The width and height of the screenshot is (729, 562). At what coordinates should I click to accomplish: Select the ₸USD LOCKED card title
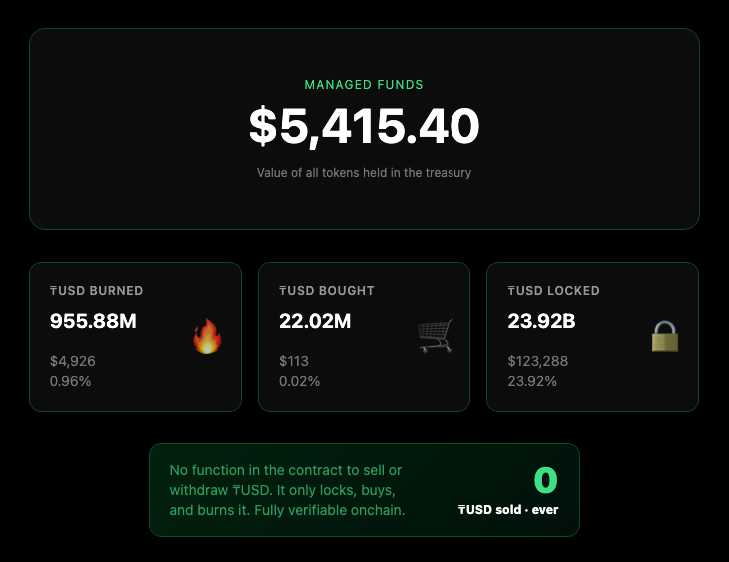554,291
